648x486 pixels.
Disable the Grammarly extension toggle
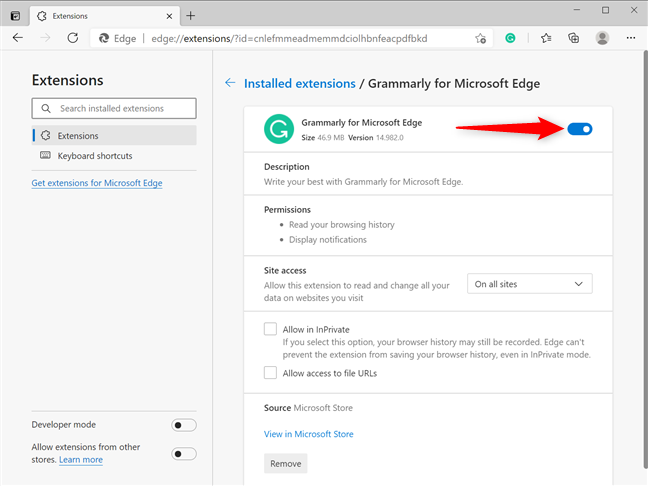coord(579,129)
